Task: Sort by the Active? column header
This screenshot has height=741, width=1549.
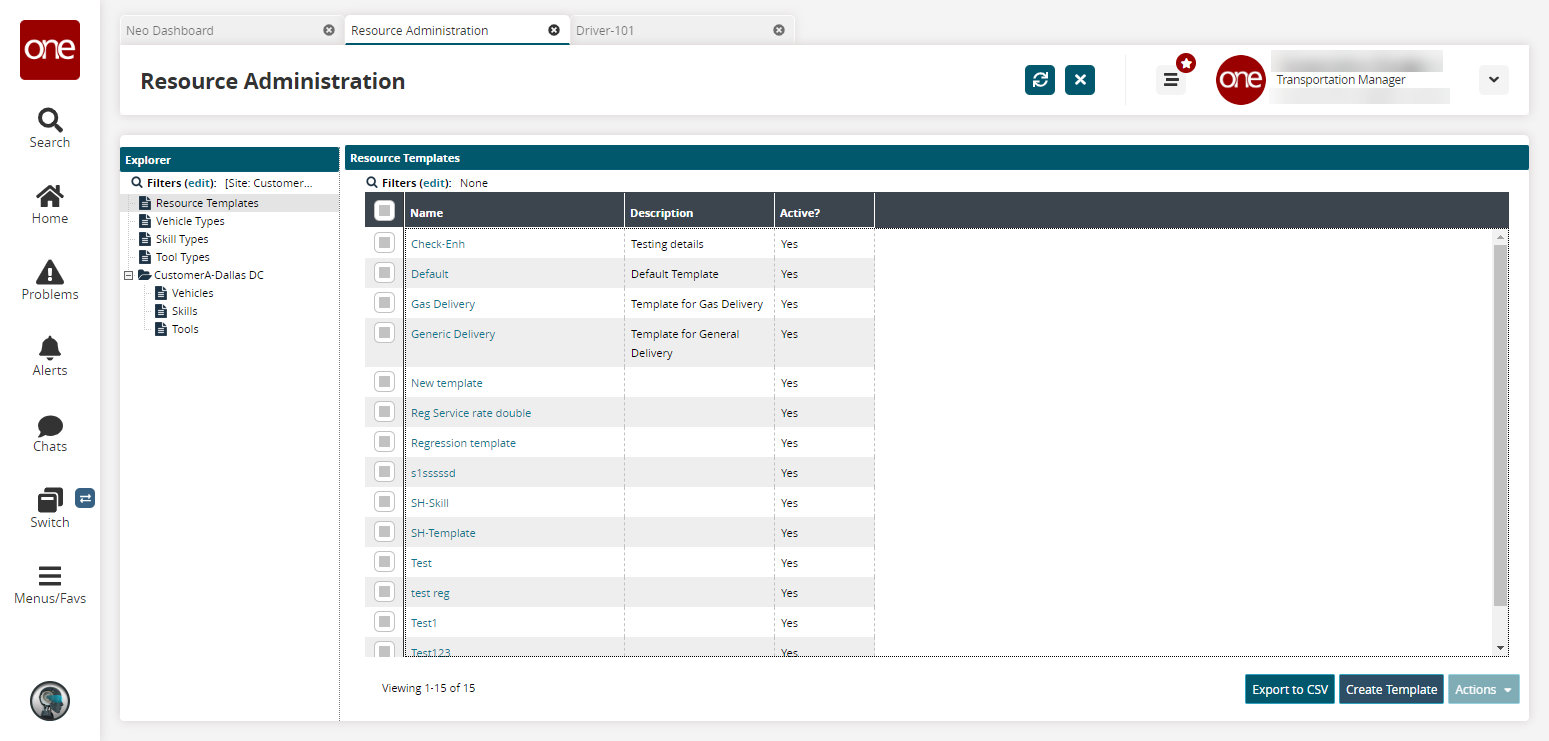Action: pyautogui.click(x=825, y=211)
